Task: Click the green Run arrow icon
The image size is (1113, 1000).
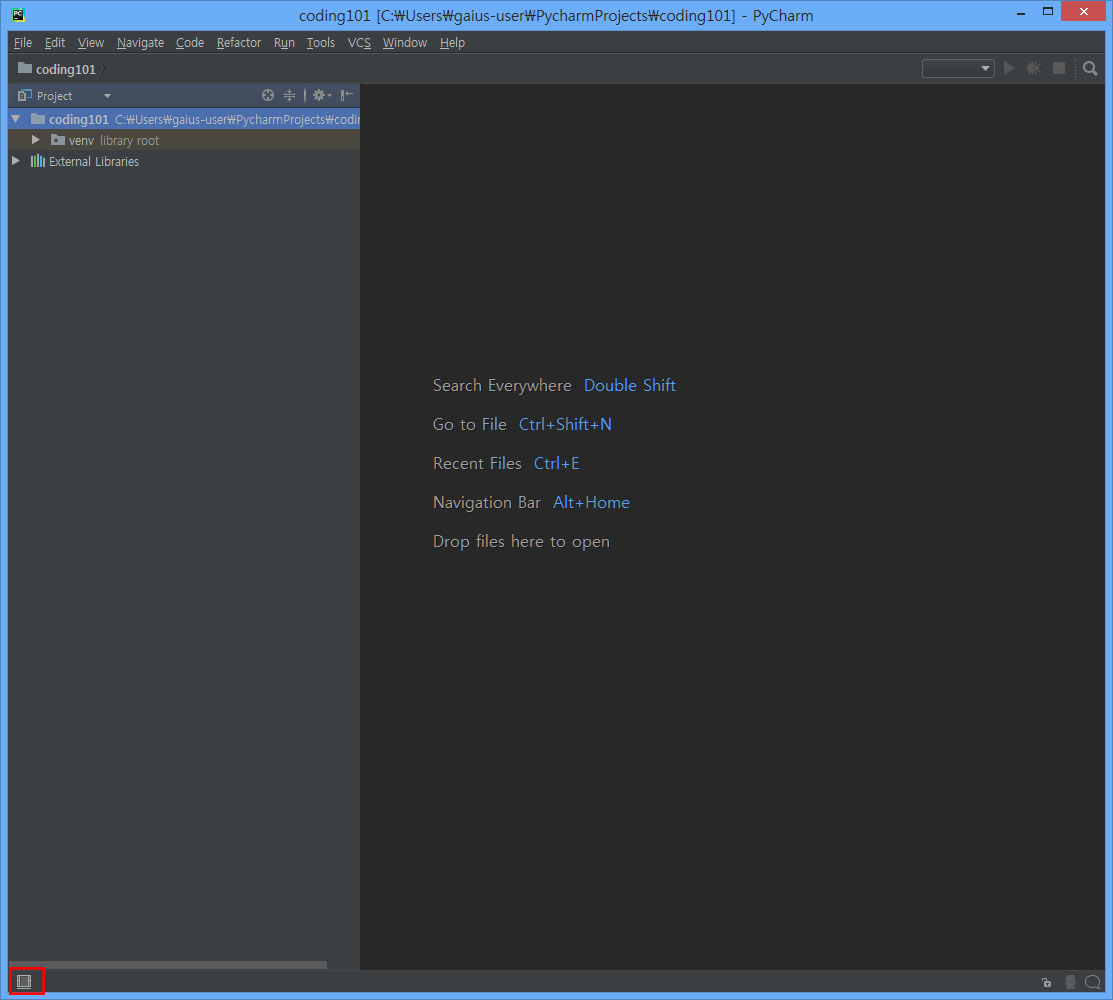Action: (x=1009, y=68)
